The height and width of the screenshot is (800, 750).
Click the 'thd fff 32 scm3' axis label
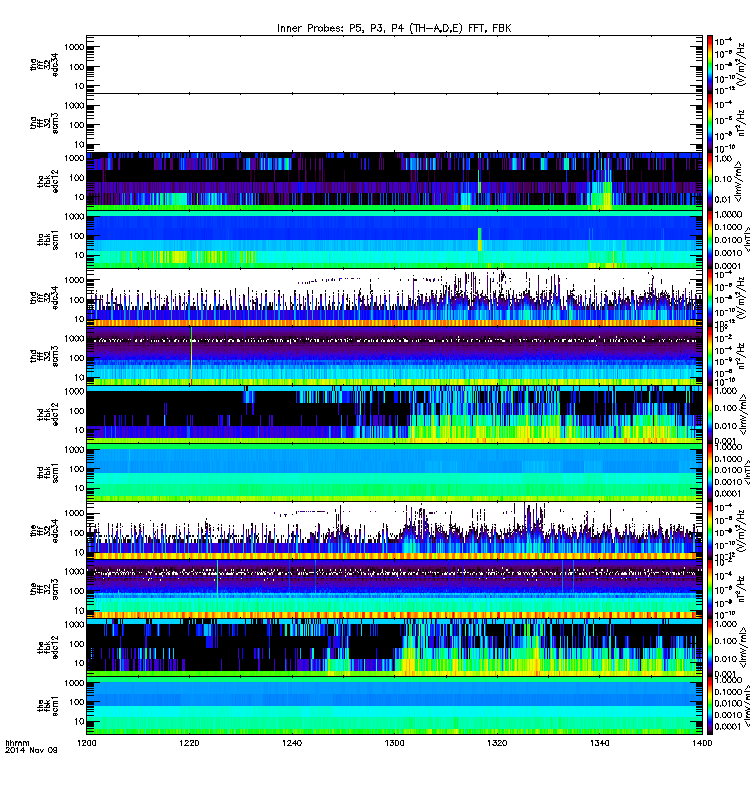pos(44,356)
